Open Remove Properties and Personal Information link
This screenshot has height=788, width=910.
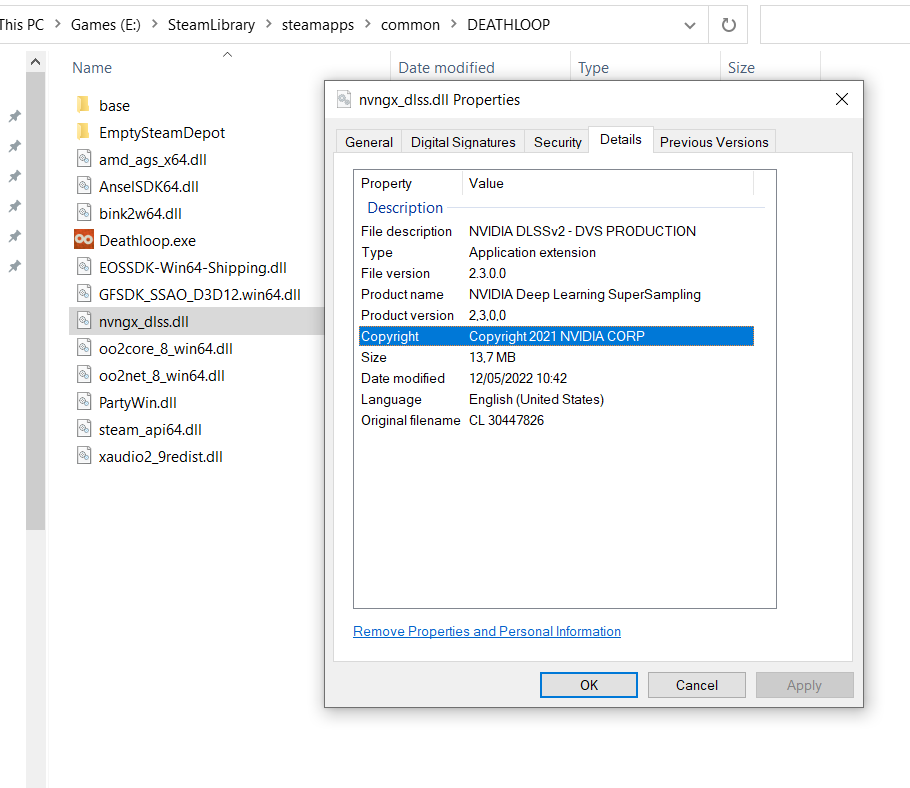pyautogui.click(x=487, y=631)
